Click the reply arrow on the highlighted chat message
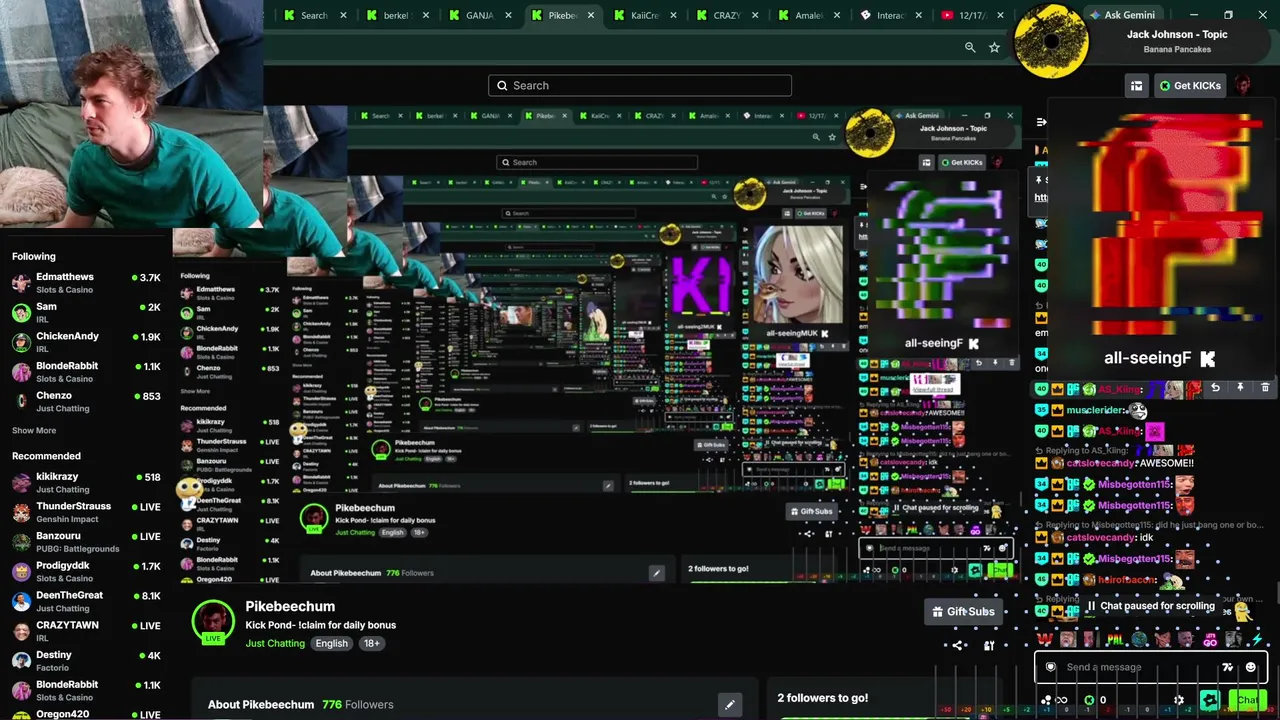 pyautogui.click(x=1215, y=388)
